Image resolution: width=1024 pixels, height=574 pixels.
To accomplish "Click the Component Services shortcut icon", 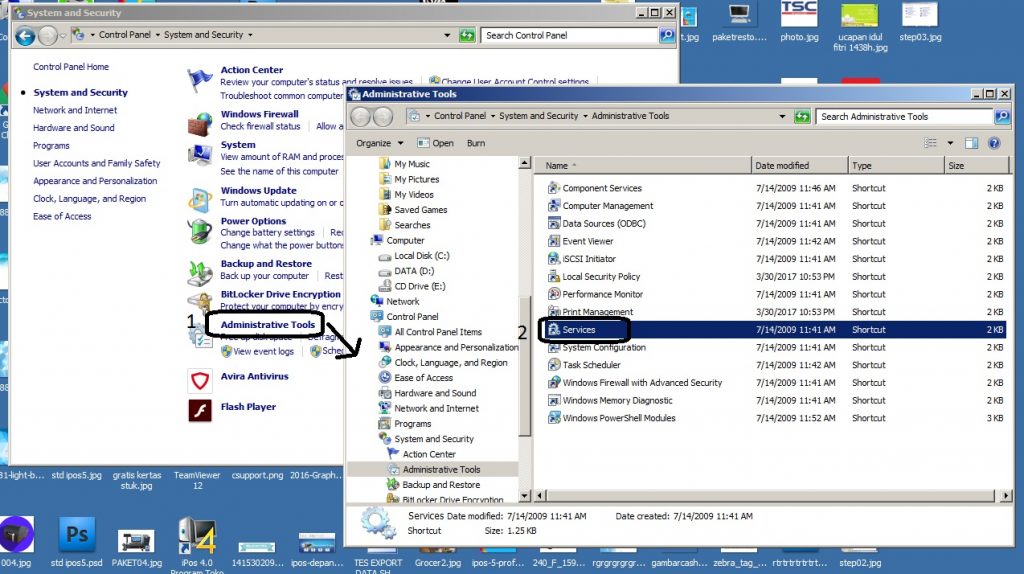I will point(554,188).
